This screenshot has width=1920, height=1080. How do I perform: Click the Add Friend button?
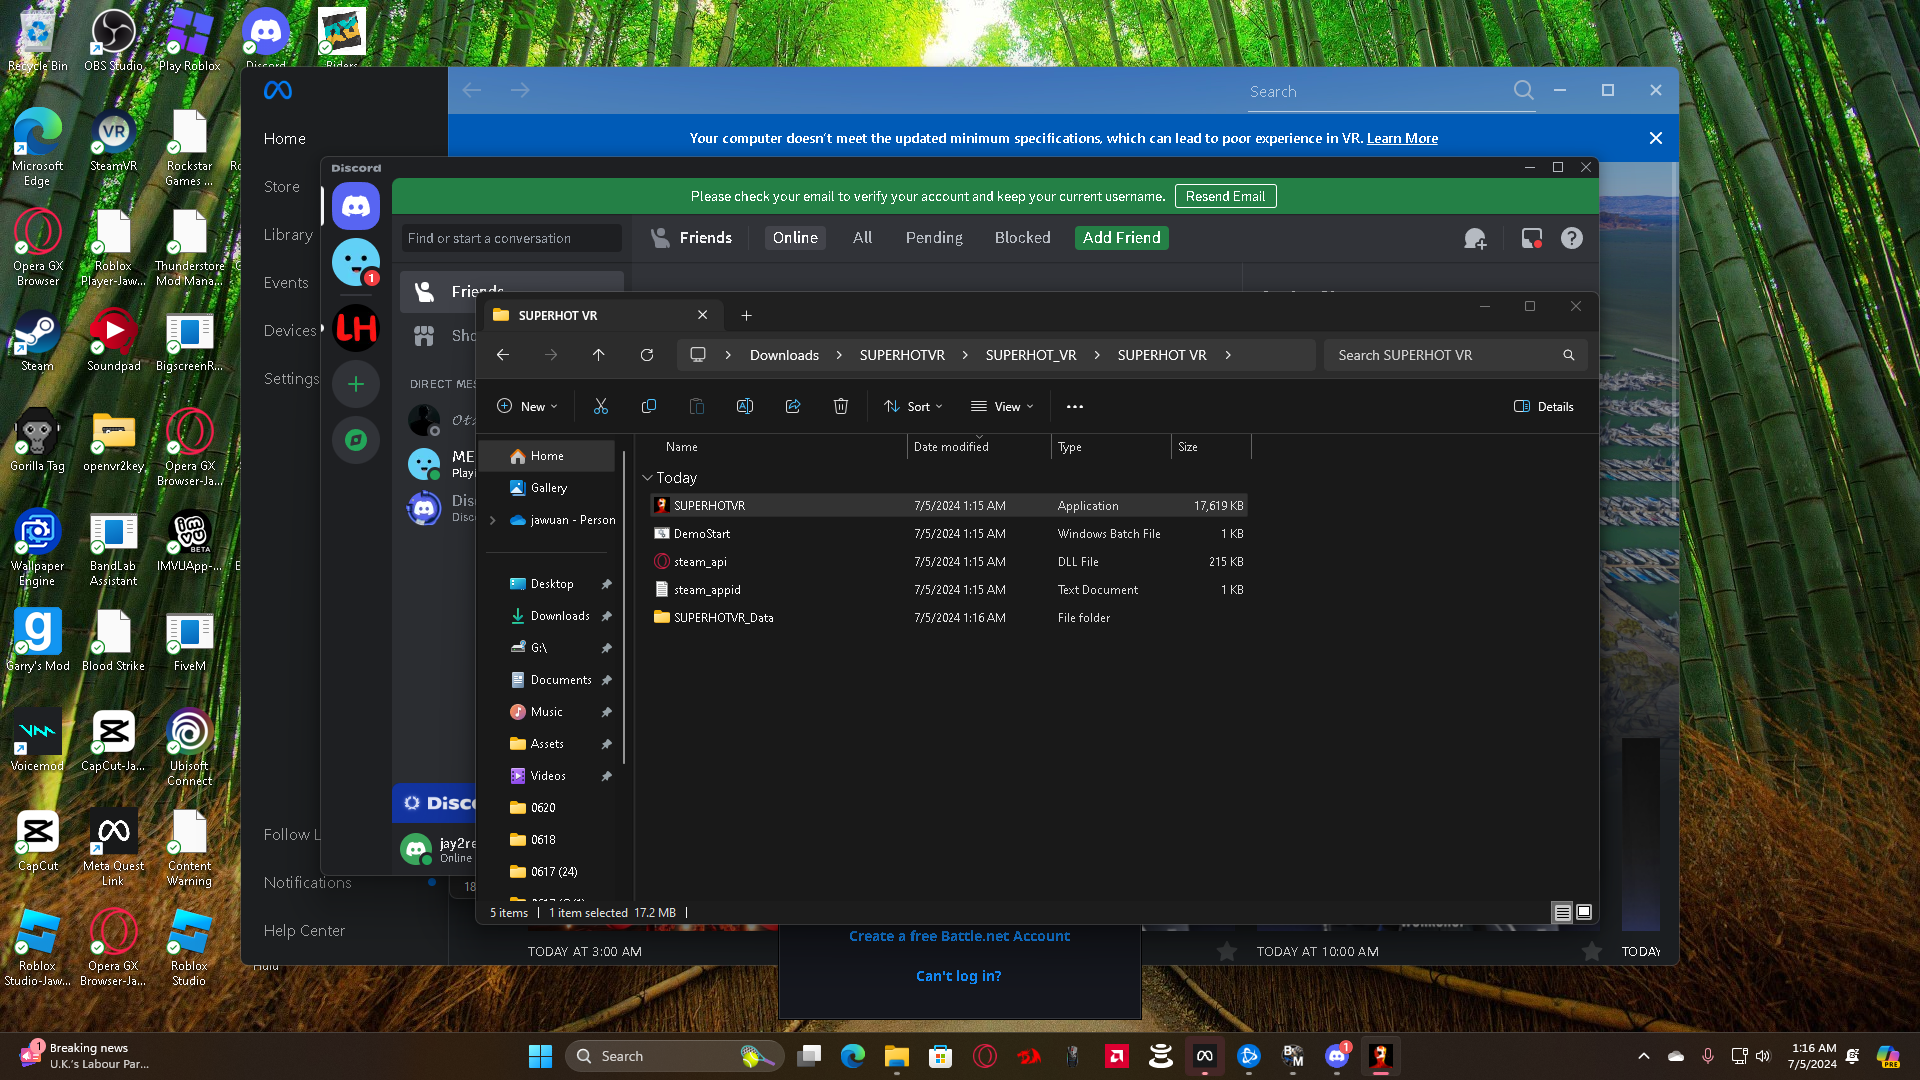coord(1121,238)
